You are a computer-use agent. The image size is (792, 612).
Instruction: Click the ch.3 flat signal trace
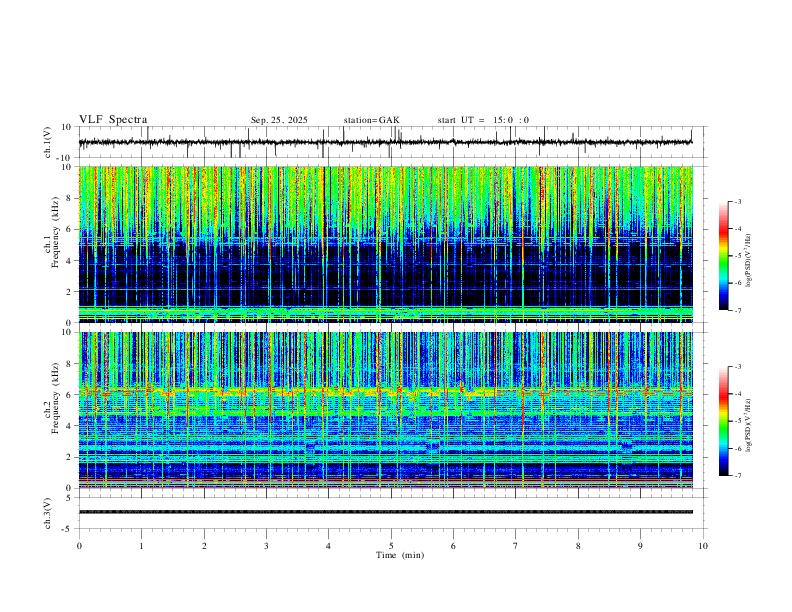pos(385,512)
